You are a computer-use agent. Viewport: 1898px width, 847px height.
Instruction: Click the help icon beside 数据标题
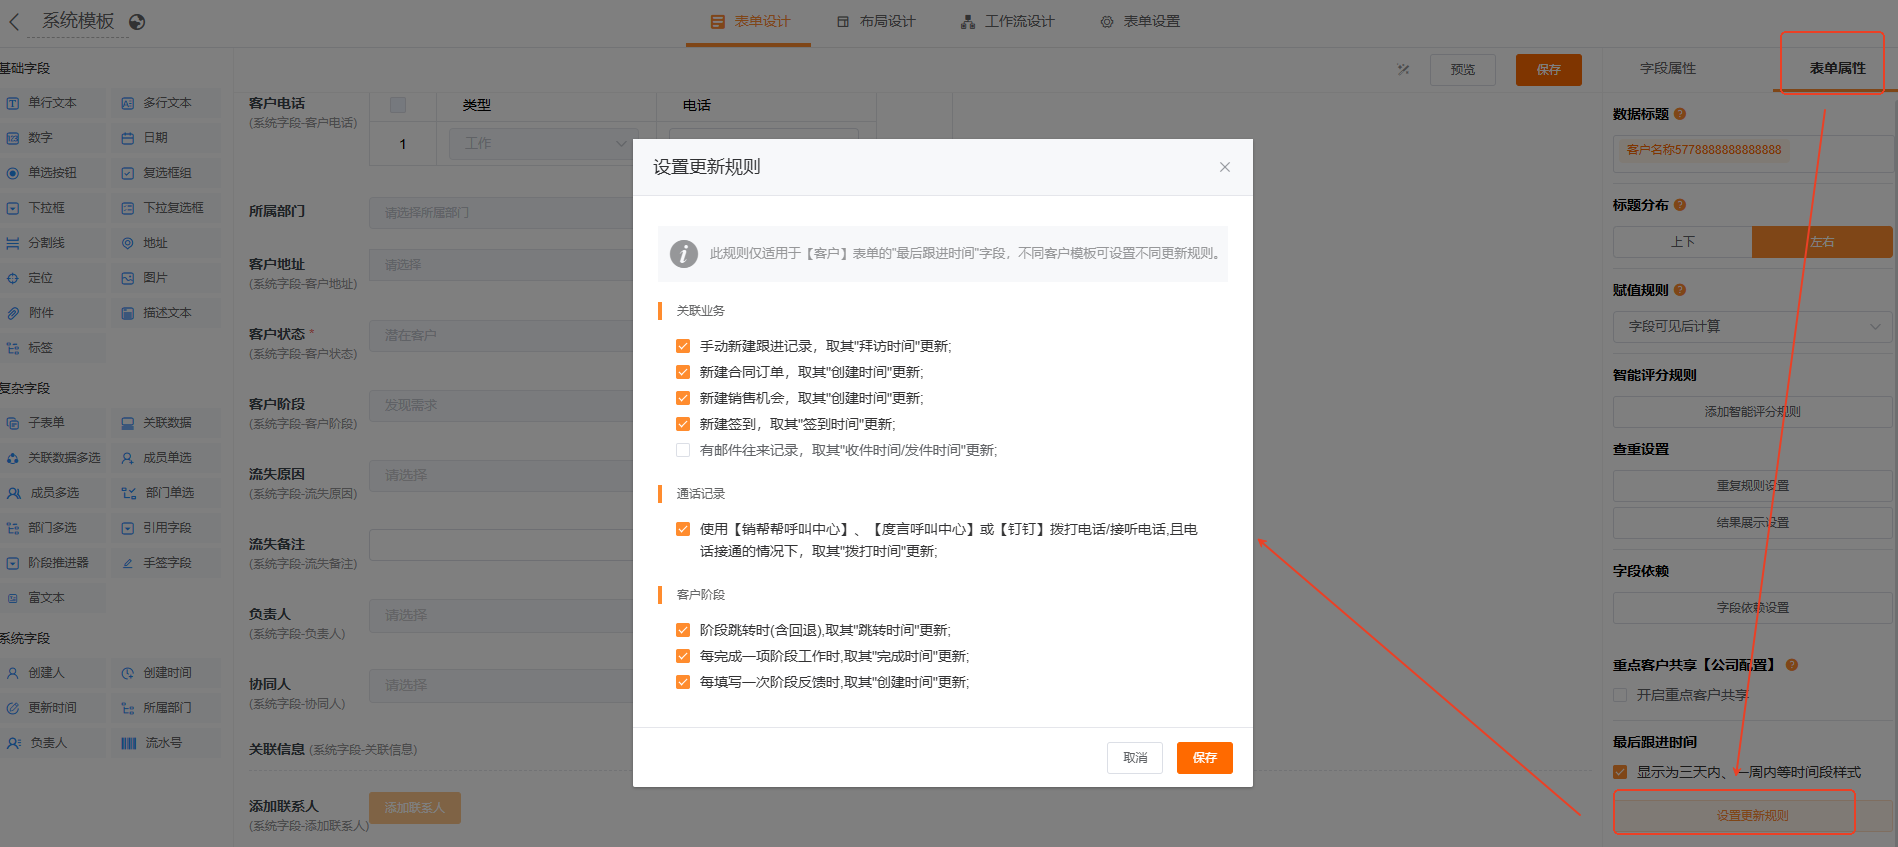(1680, 114)
